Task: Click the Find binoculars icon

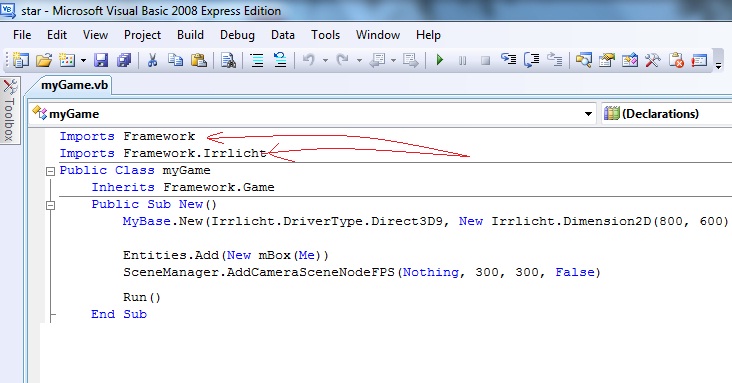Action: pyautogui.click(x=228, y=60)
